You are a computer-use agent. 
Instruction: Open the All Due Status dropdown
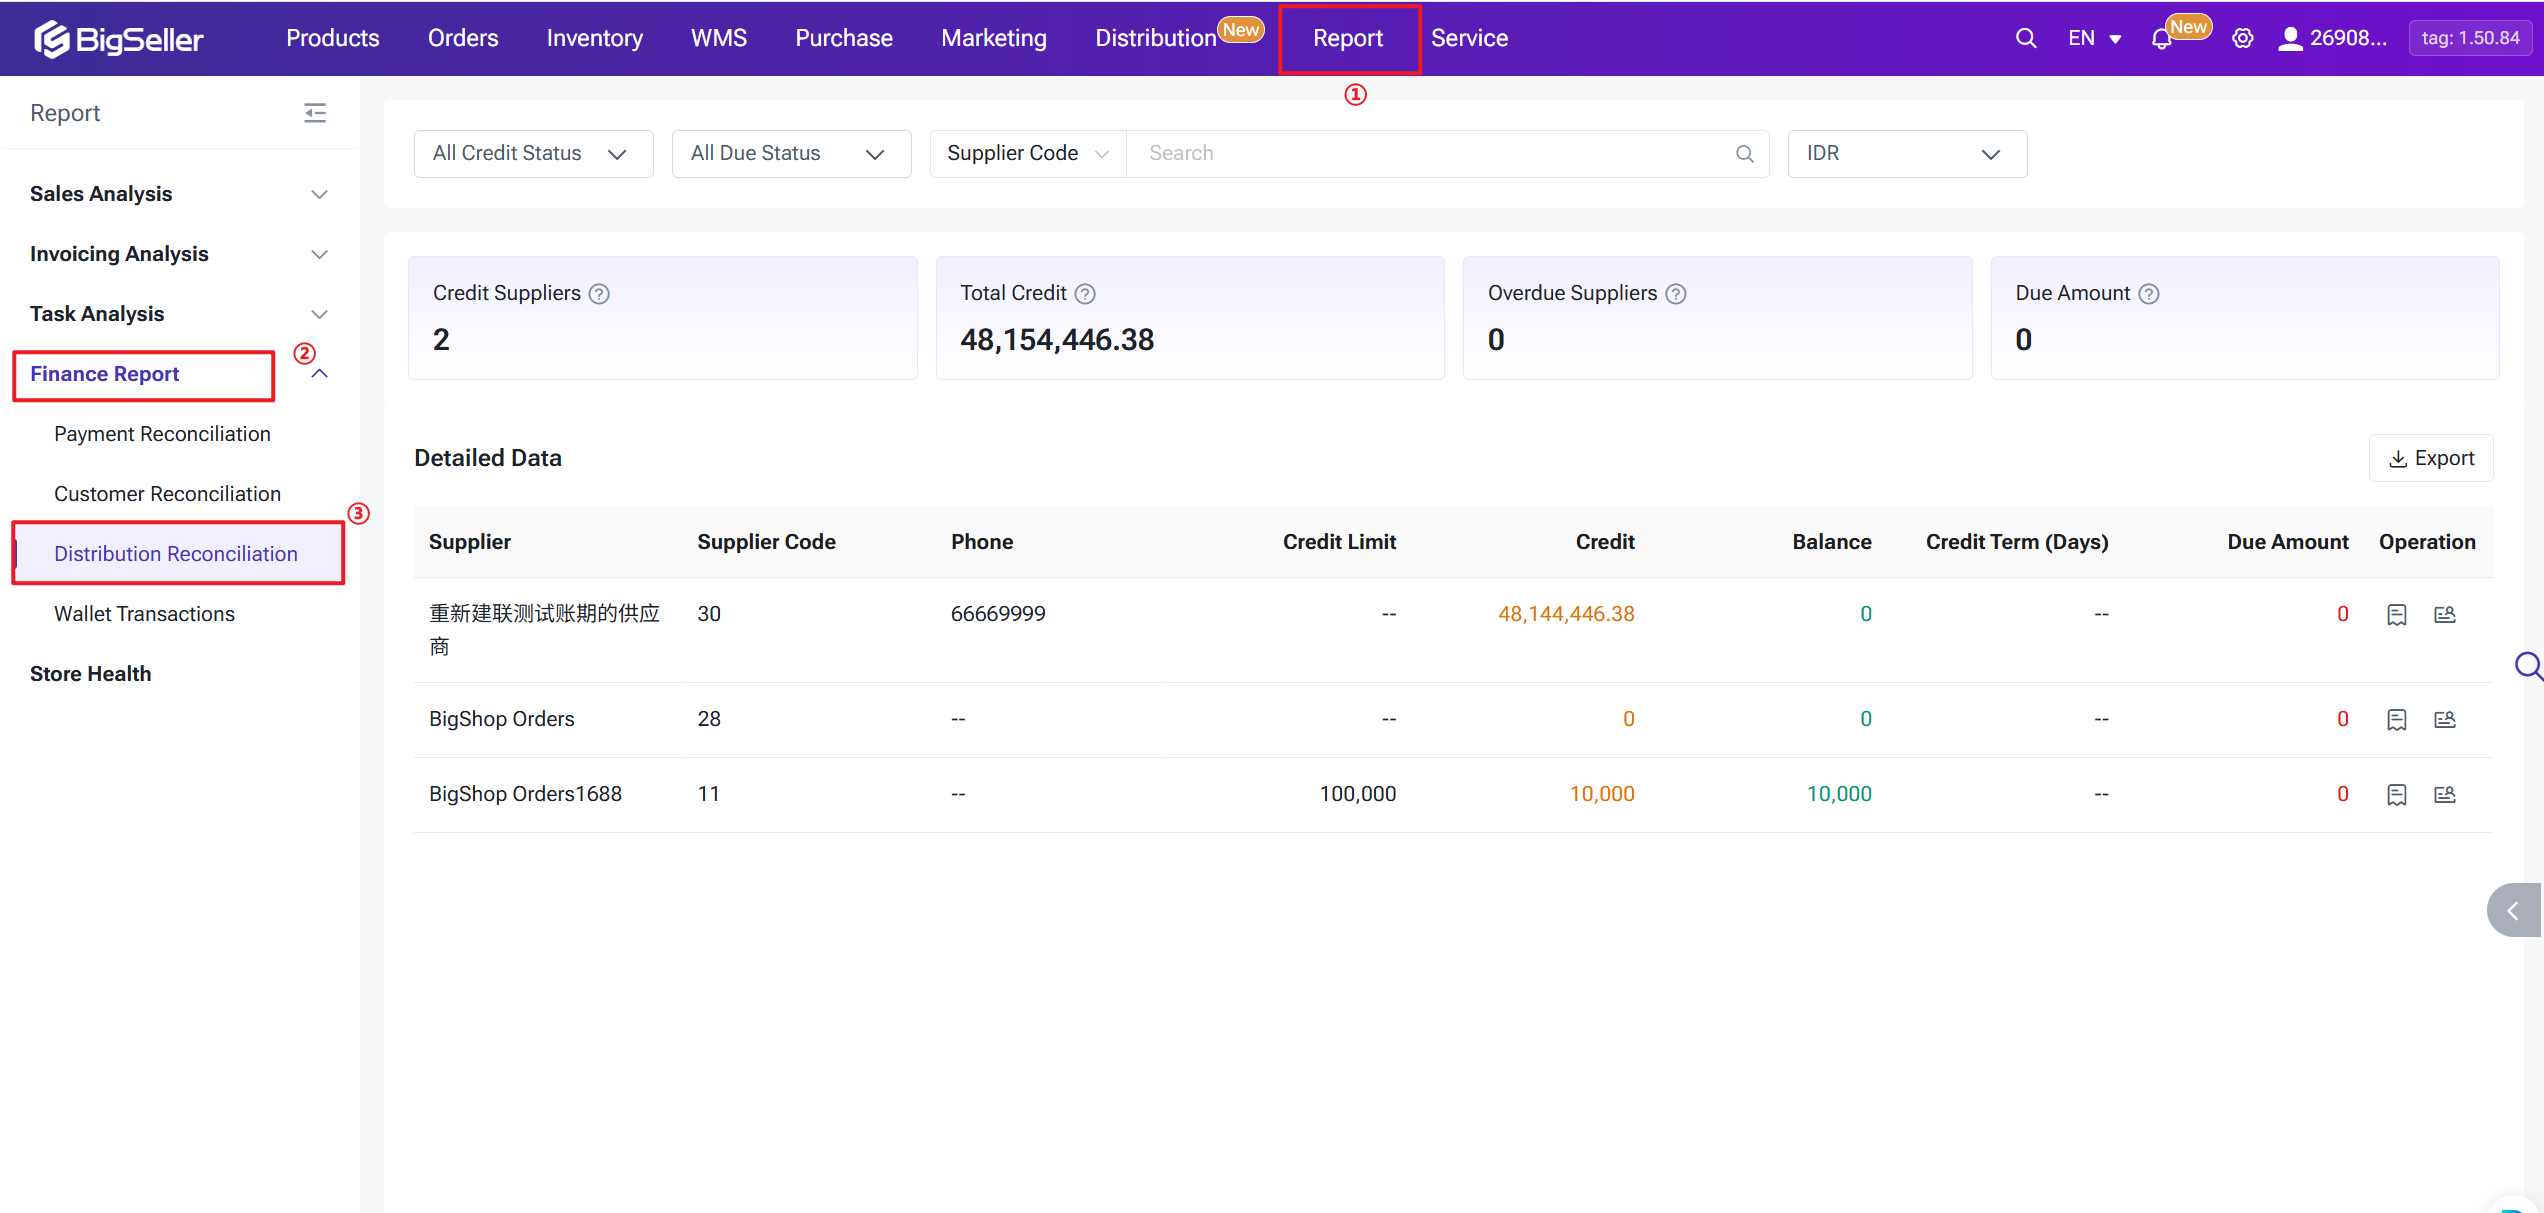click(791, 154)
